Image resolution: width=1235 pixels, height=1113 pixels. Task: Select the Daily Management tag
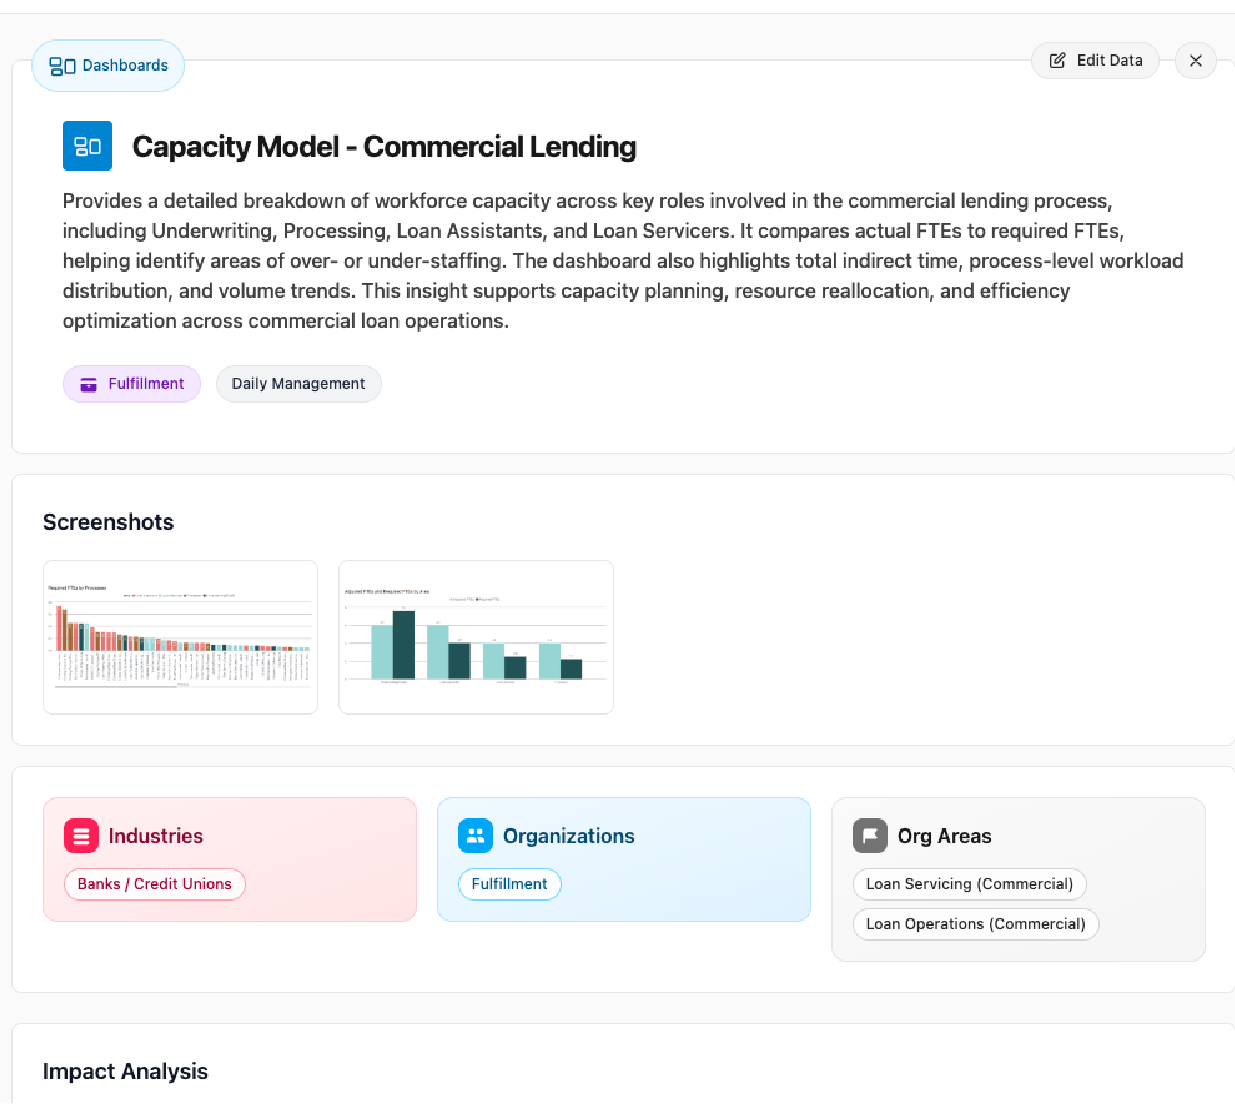298,384
